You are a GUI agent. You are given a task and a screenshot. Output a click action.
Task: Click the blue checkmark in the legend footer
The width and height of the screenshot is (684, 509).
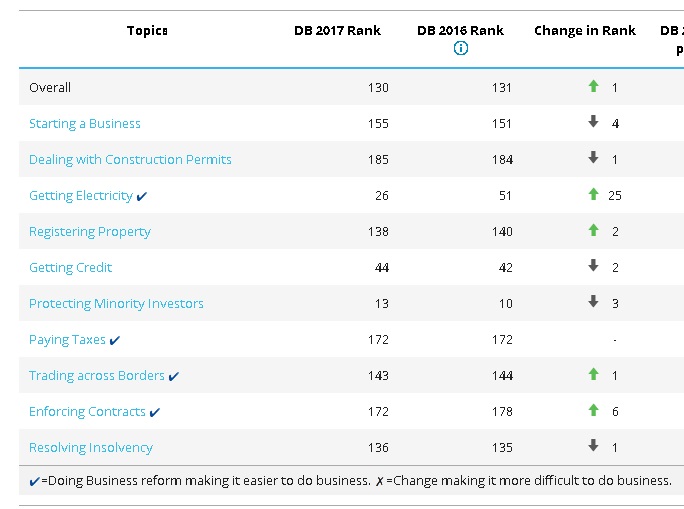click(x=34, y=482)
